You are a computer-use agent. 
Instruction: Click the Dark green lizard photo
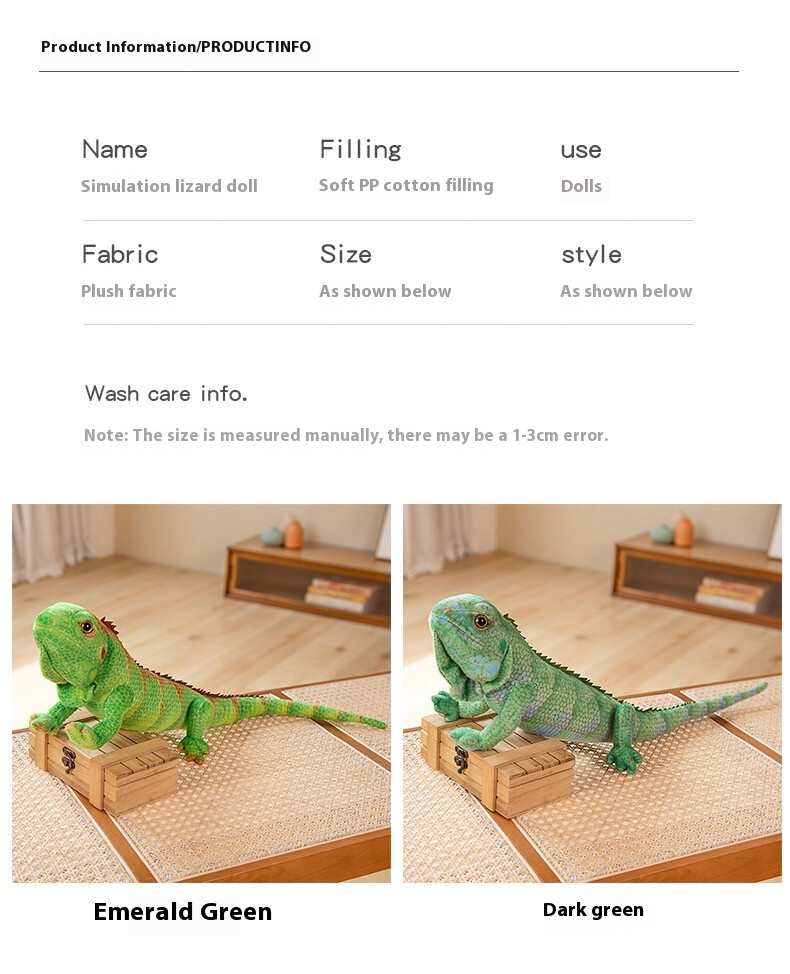coord(592,693)
